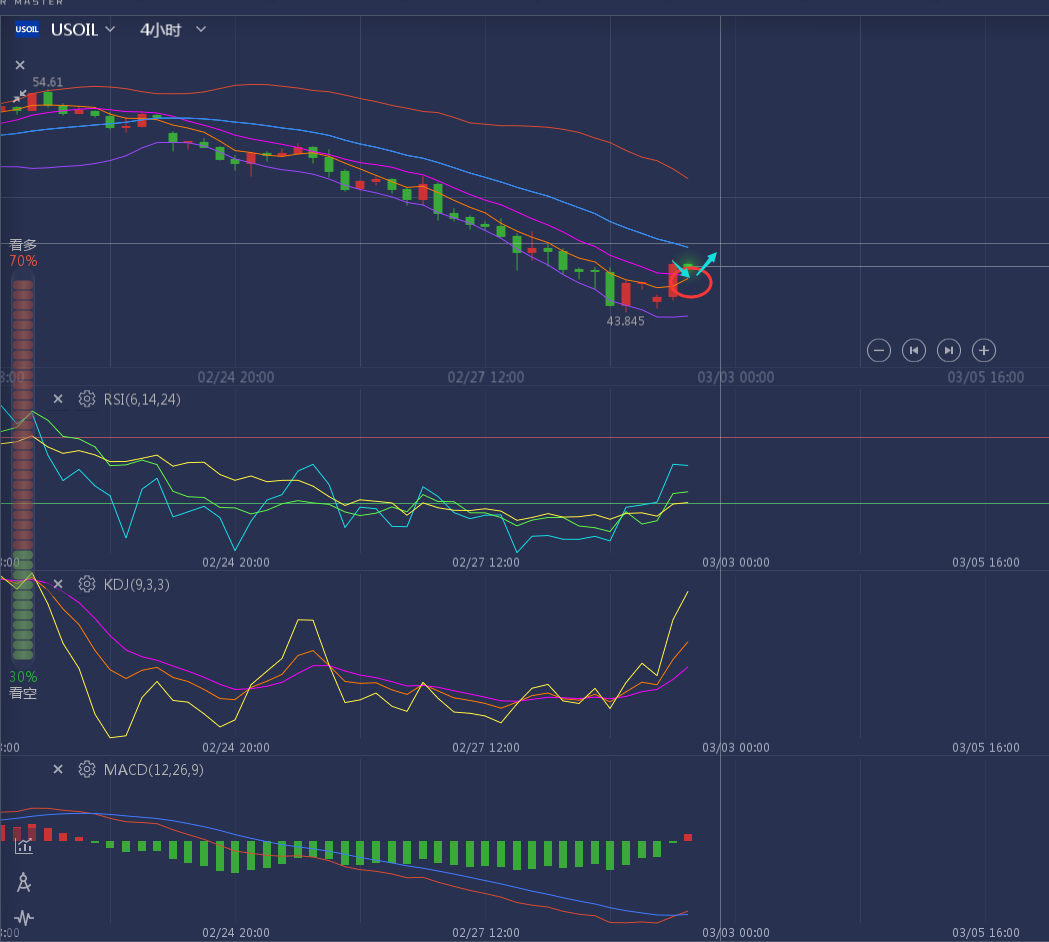Click 03/03 00:00 on MACD panel axis
Viewport: 1049px width, 942px height.
[x=736, y=933]
